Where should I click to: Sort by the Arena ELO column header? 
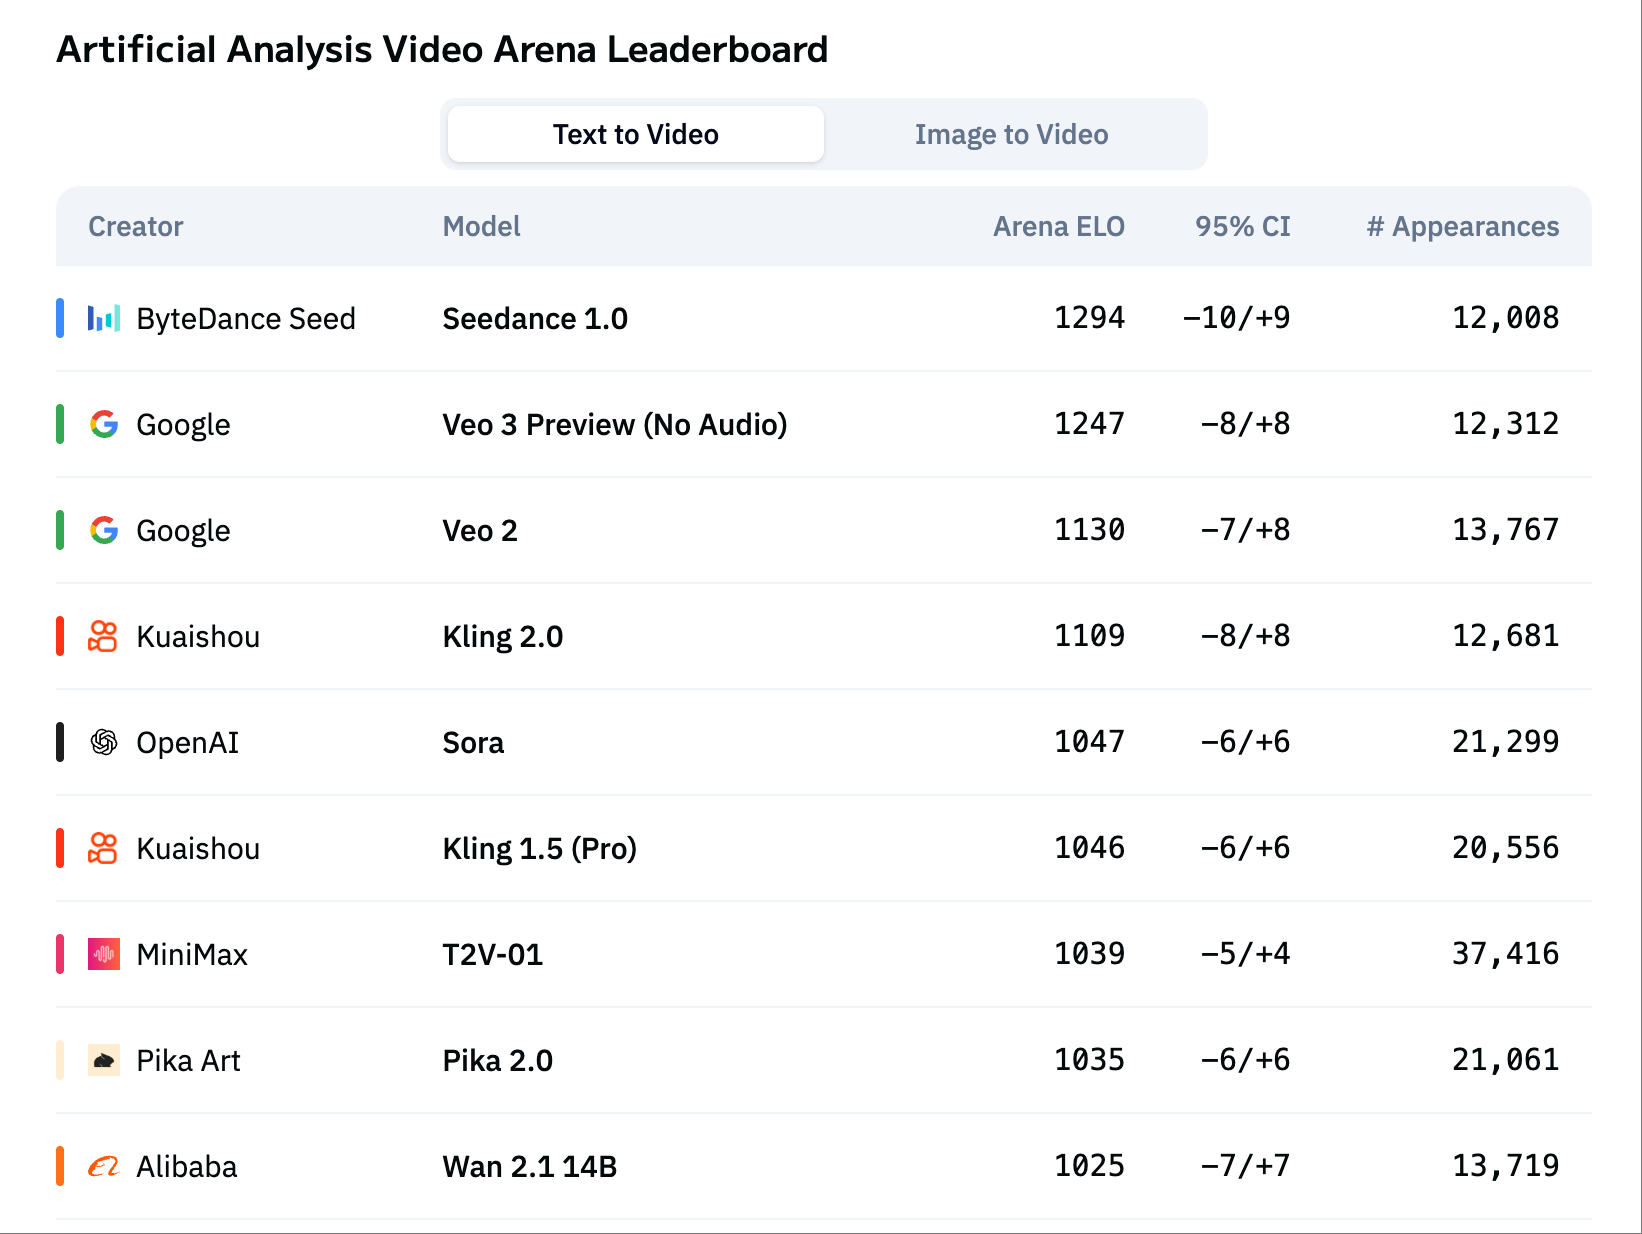coord(1058,226)
